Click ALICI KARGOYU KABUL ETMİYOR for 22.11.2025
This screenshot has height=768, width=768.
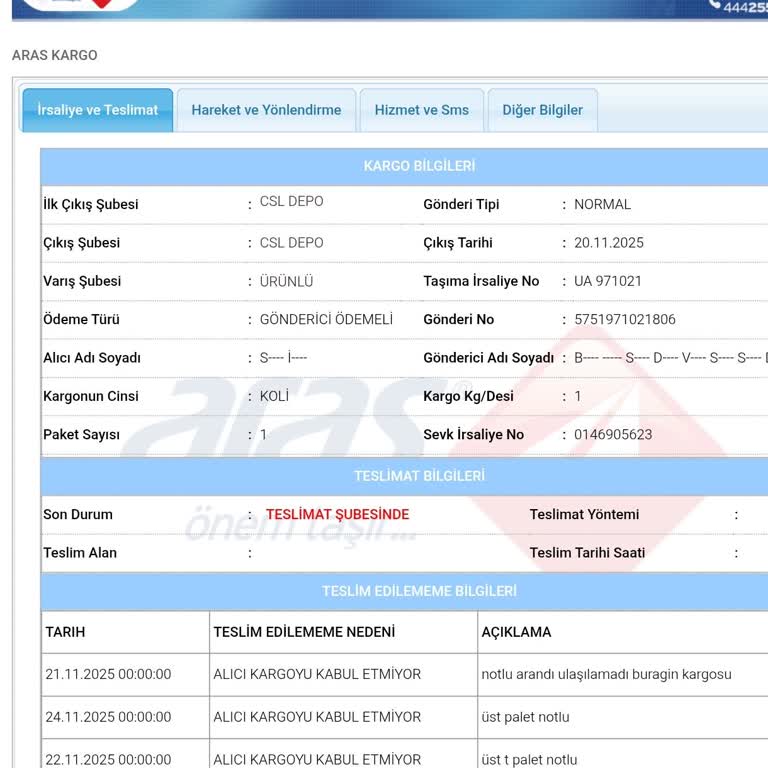(317, 760)
